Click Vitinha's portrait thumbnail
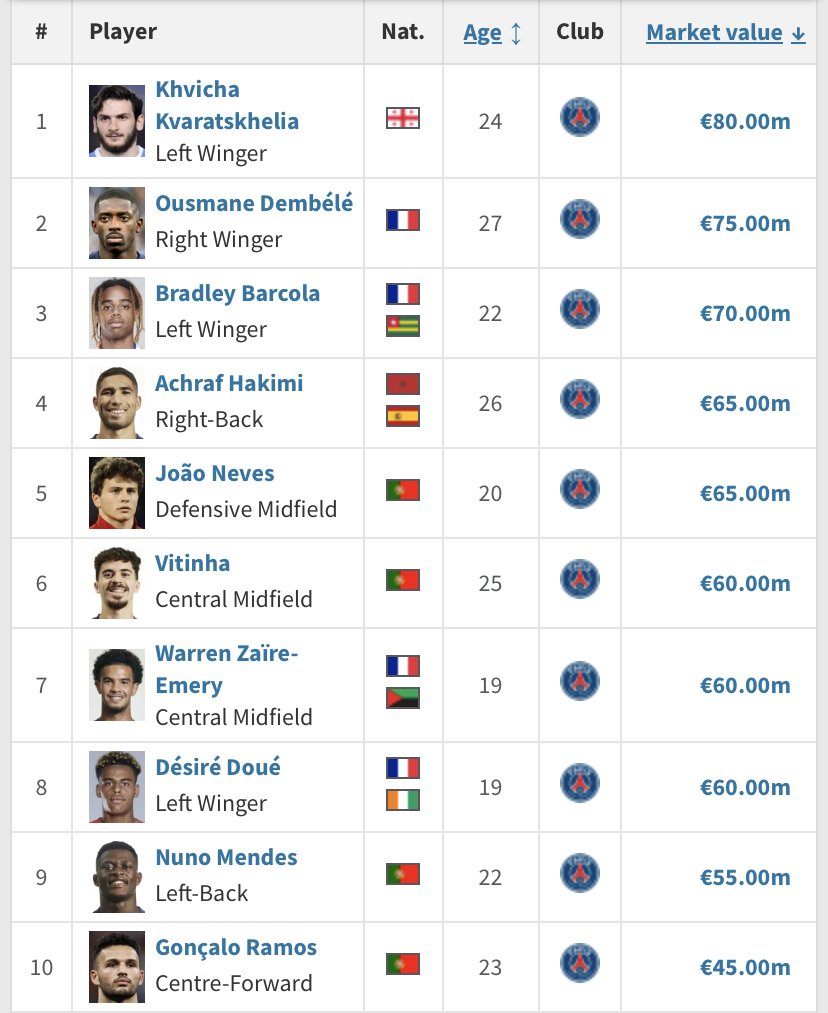828x1013 pixels. [x=117, y=583]
